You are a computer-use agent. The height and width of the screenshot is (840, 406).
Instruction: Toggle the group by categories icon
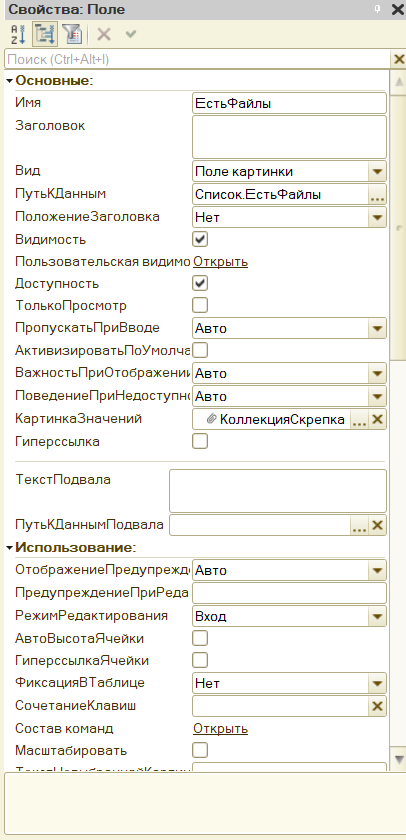[x=45, y=35]
